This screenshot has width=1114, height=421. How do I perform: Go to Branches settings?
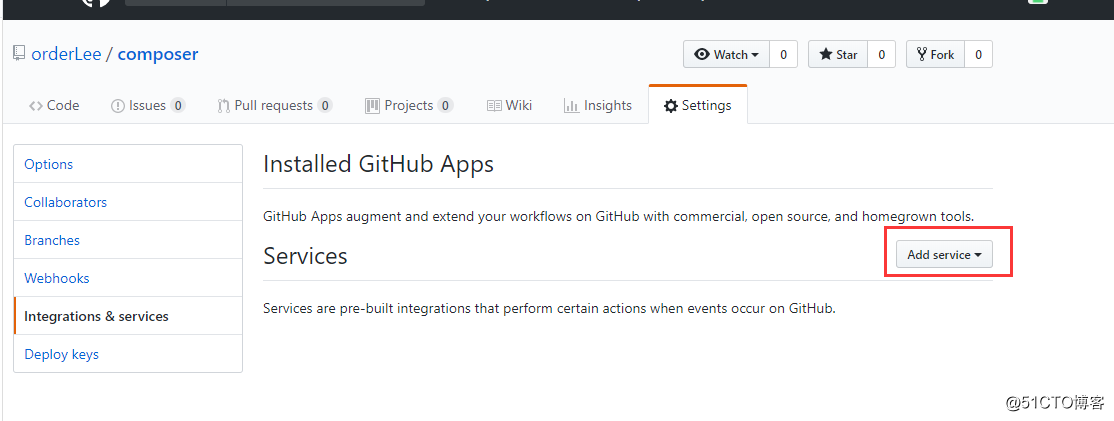pos(128,240)
